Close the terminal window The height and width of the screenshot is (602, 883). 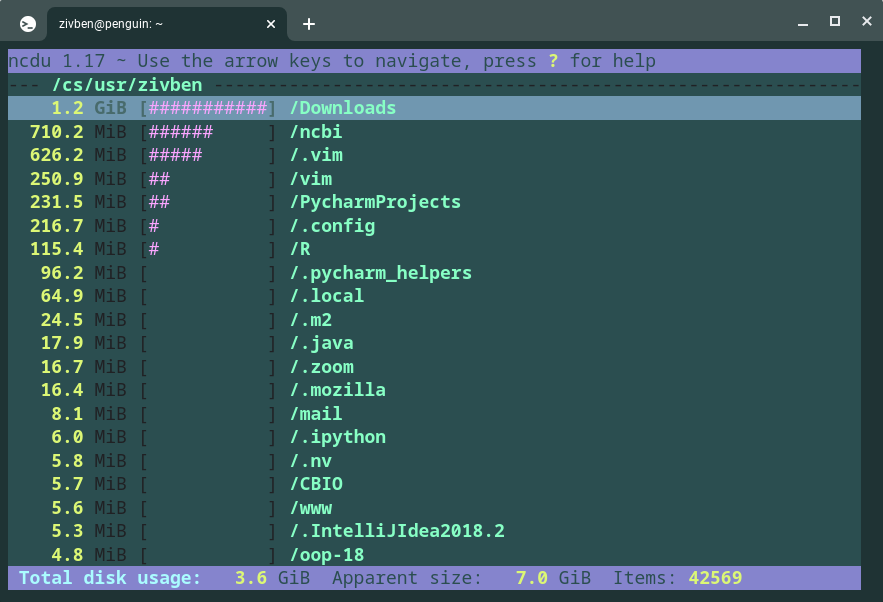click(864, 22)
